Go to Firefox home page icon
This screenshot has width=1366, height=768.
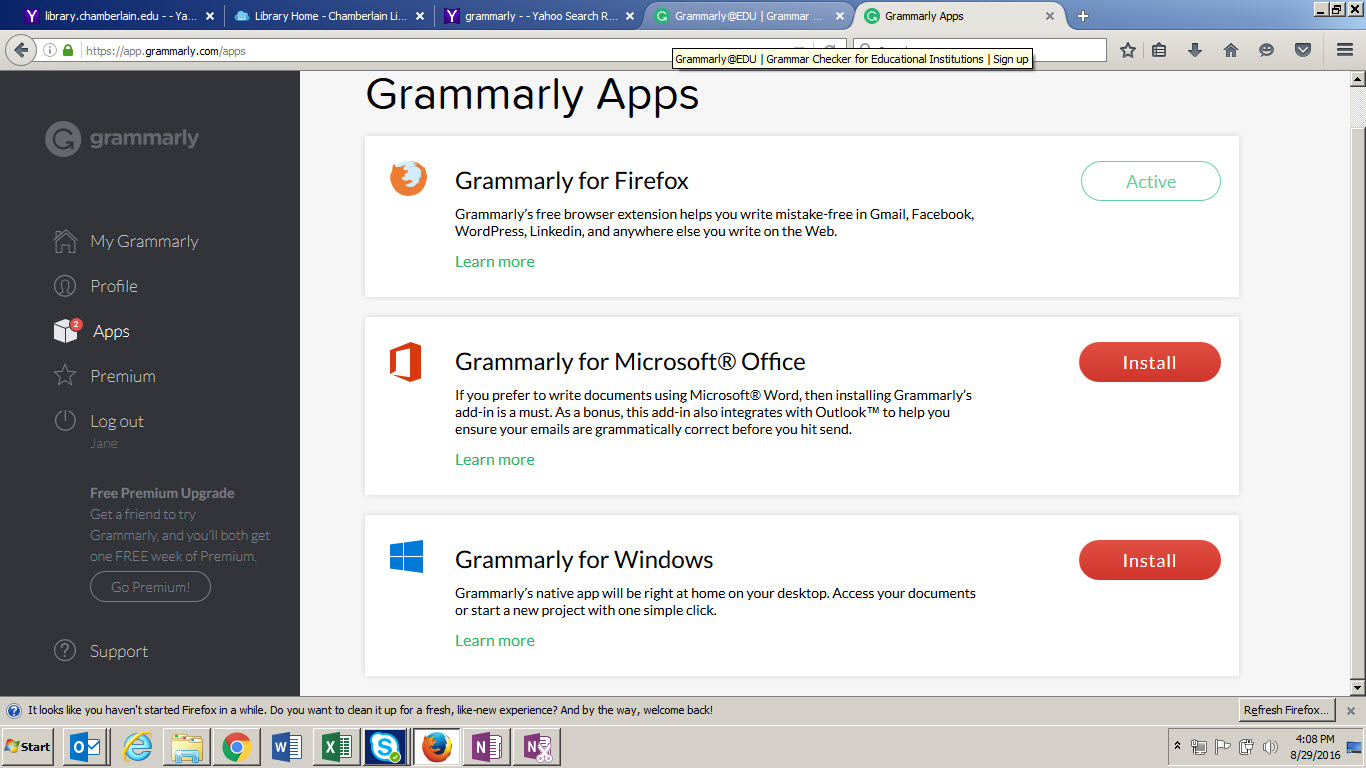pyautogui.click(x=1231, y=50)
